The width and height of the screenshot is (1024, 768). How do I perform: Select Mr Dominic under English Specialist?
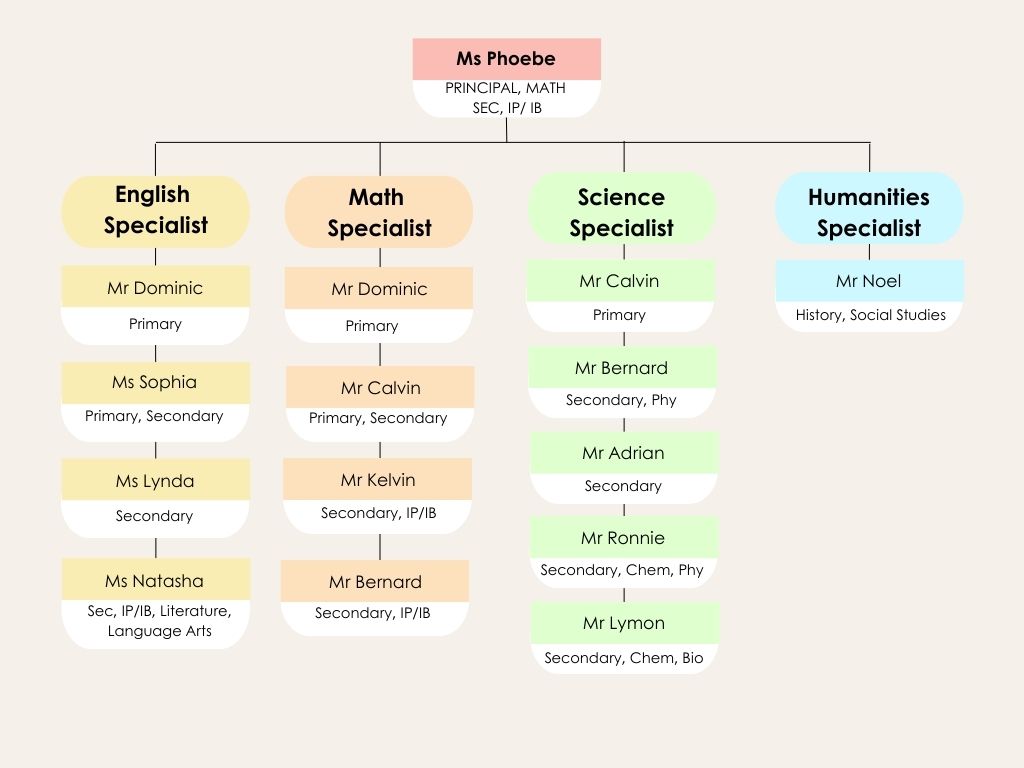155,305
